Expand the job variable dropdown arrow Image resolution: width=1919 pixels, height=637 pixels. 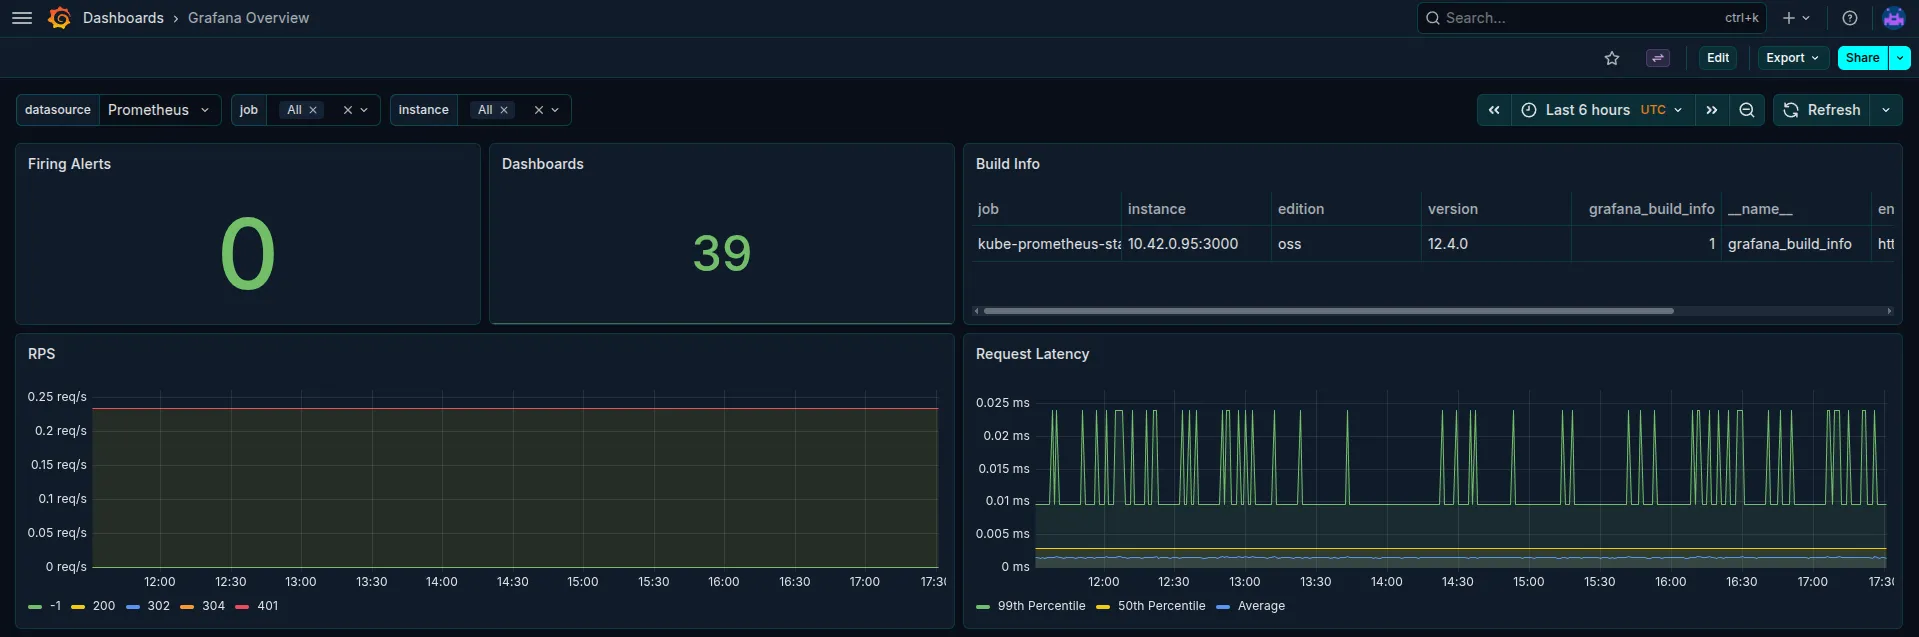(364, 110)
